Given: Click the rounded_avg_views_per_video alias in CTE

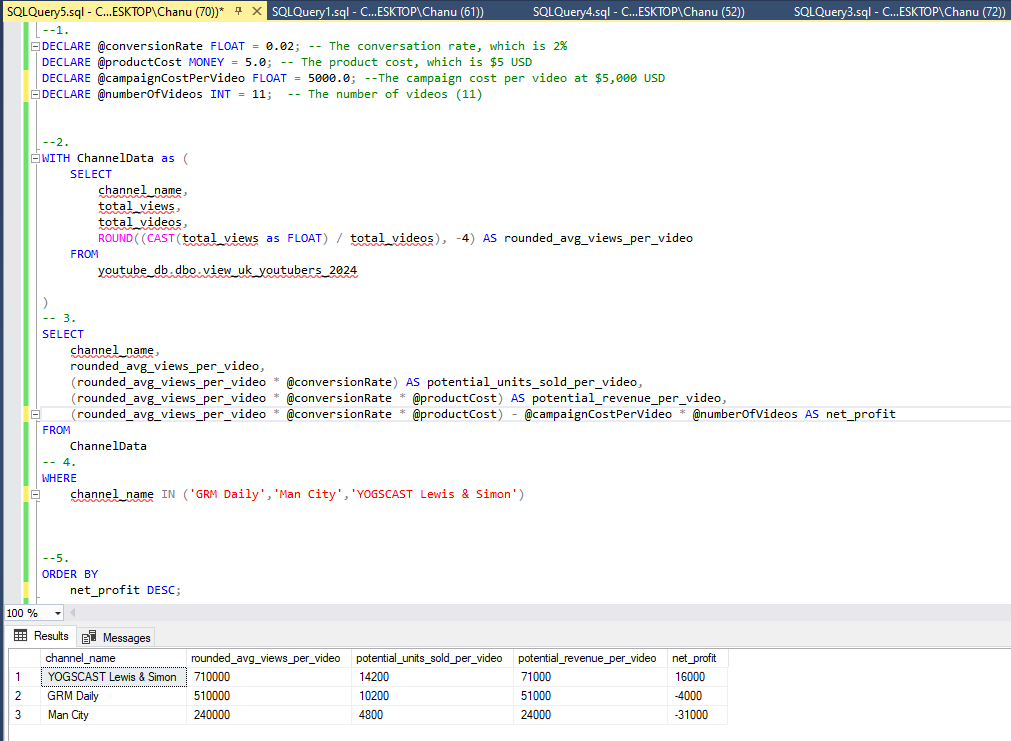Looking at the screenshot, I should [x=598, y=238].
